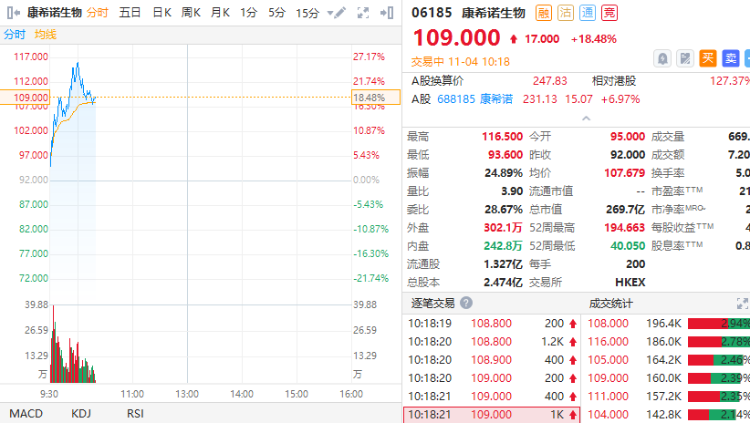Select the 15分 interval

307,13
